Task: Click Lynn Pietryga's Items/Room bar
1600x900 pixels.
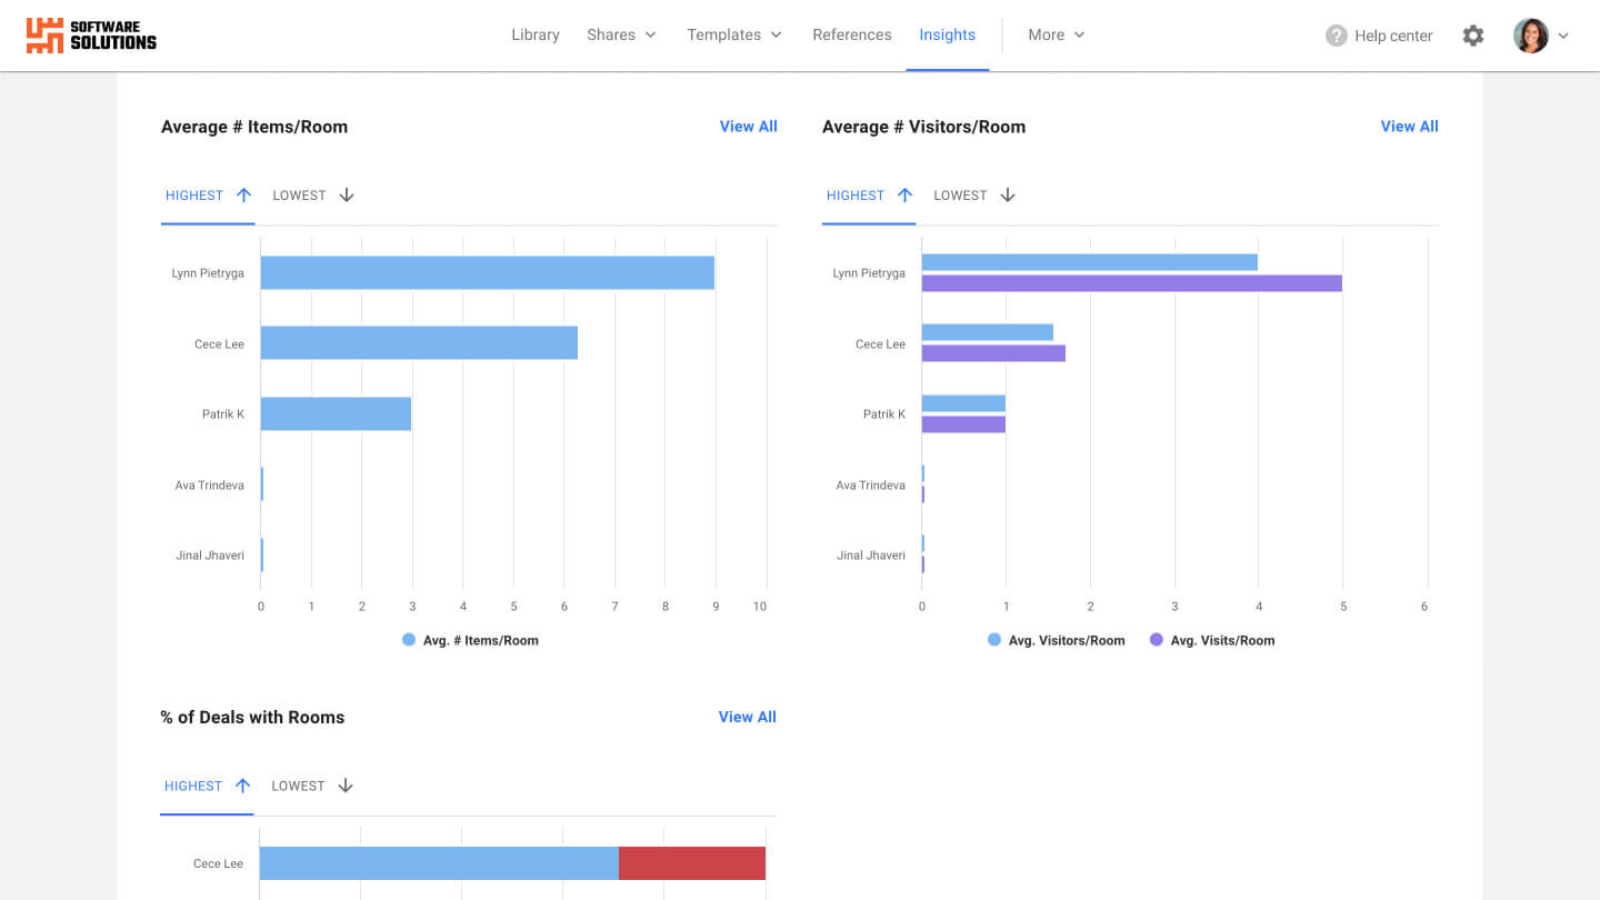Action: [x=487, y=272]
